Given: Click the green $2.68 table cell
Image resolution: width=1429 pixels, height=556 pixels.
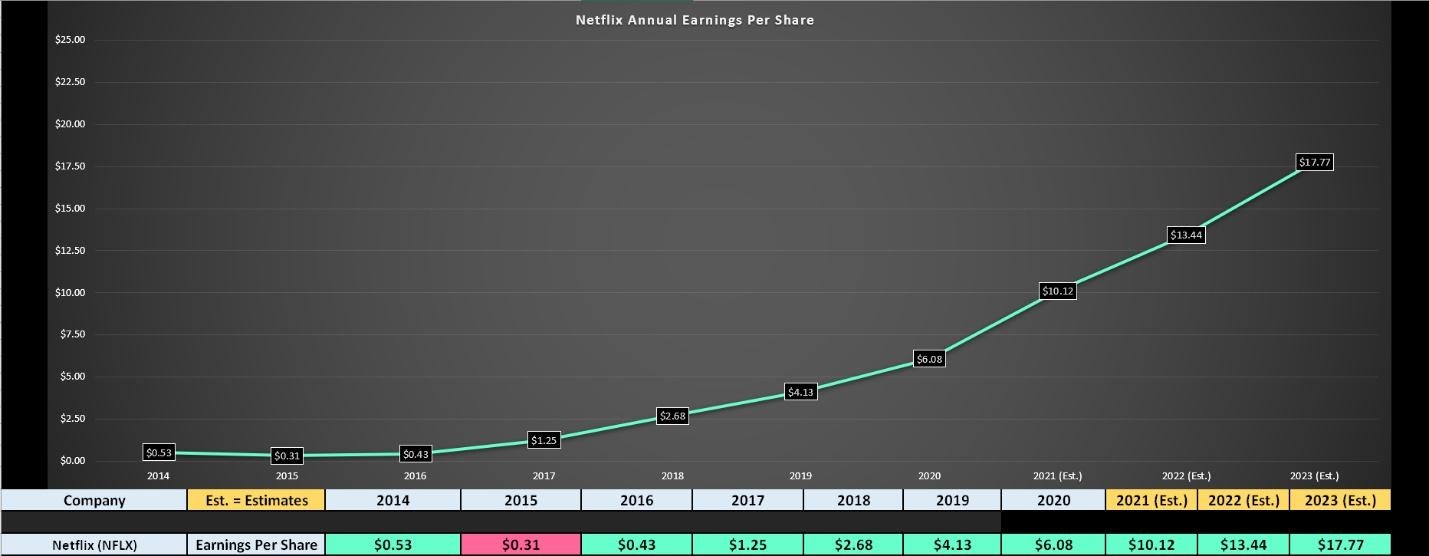Looking at the screenshot, I should point(853,545).
